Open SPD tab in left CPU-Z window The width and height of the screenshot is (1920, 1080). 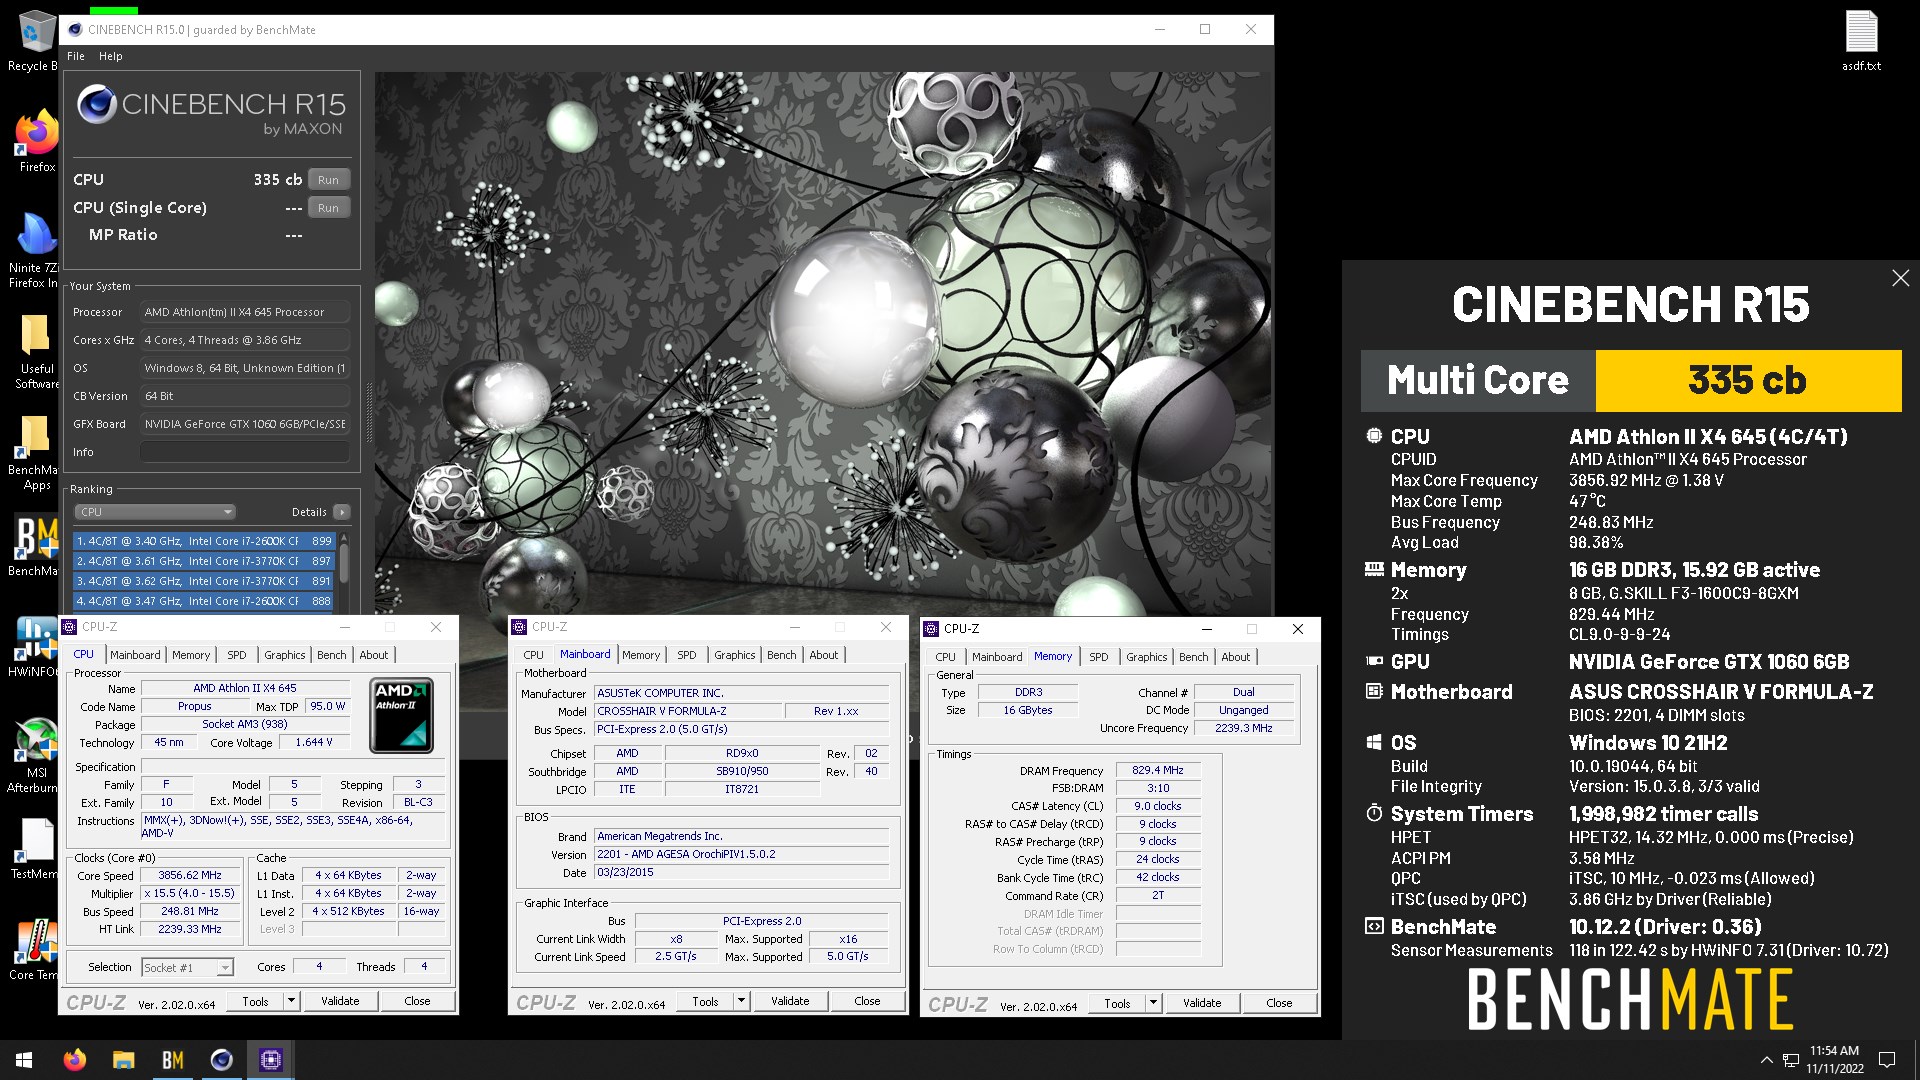(x=237, y=655)
